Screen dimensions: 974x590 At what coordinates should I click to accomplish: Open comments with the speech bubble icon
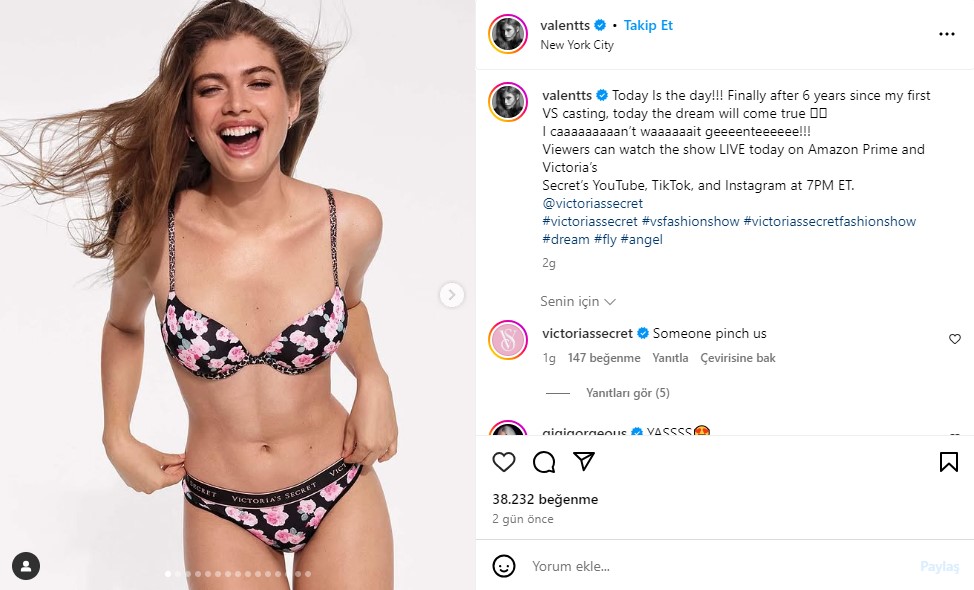point(544,461)
